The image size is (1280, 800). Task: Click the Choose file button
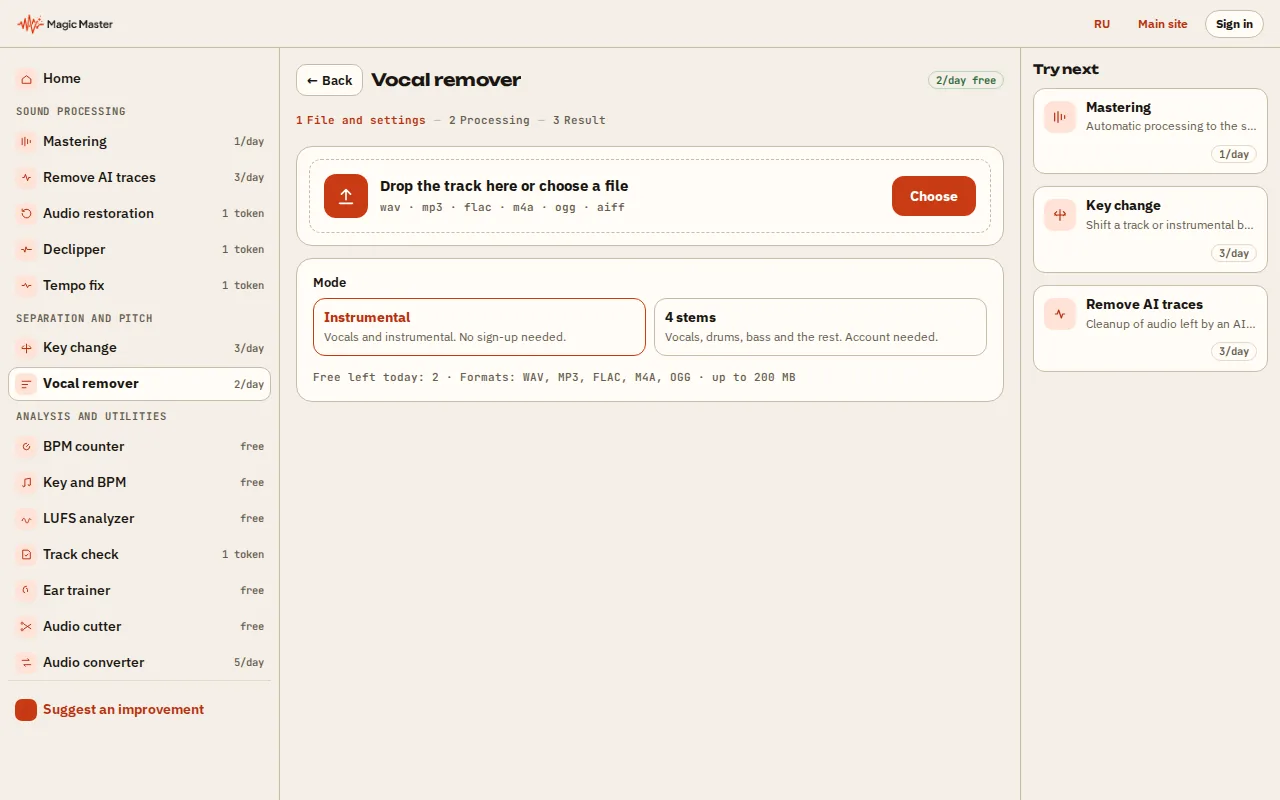[x=934, y=196]
